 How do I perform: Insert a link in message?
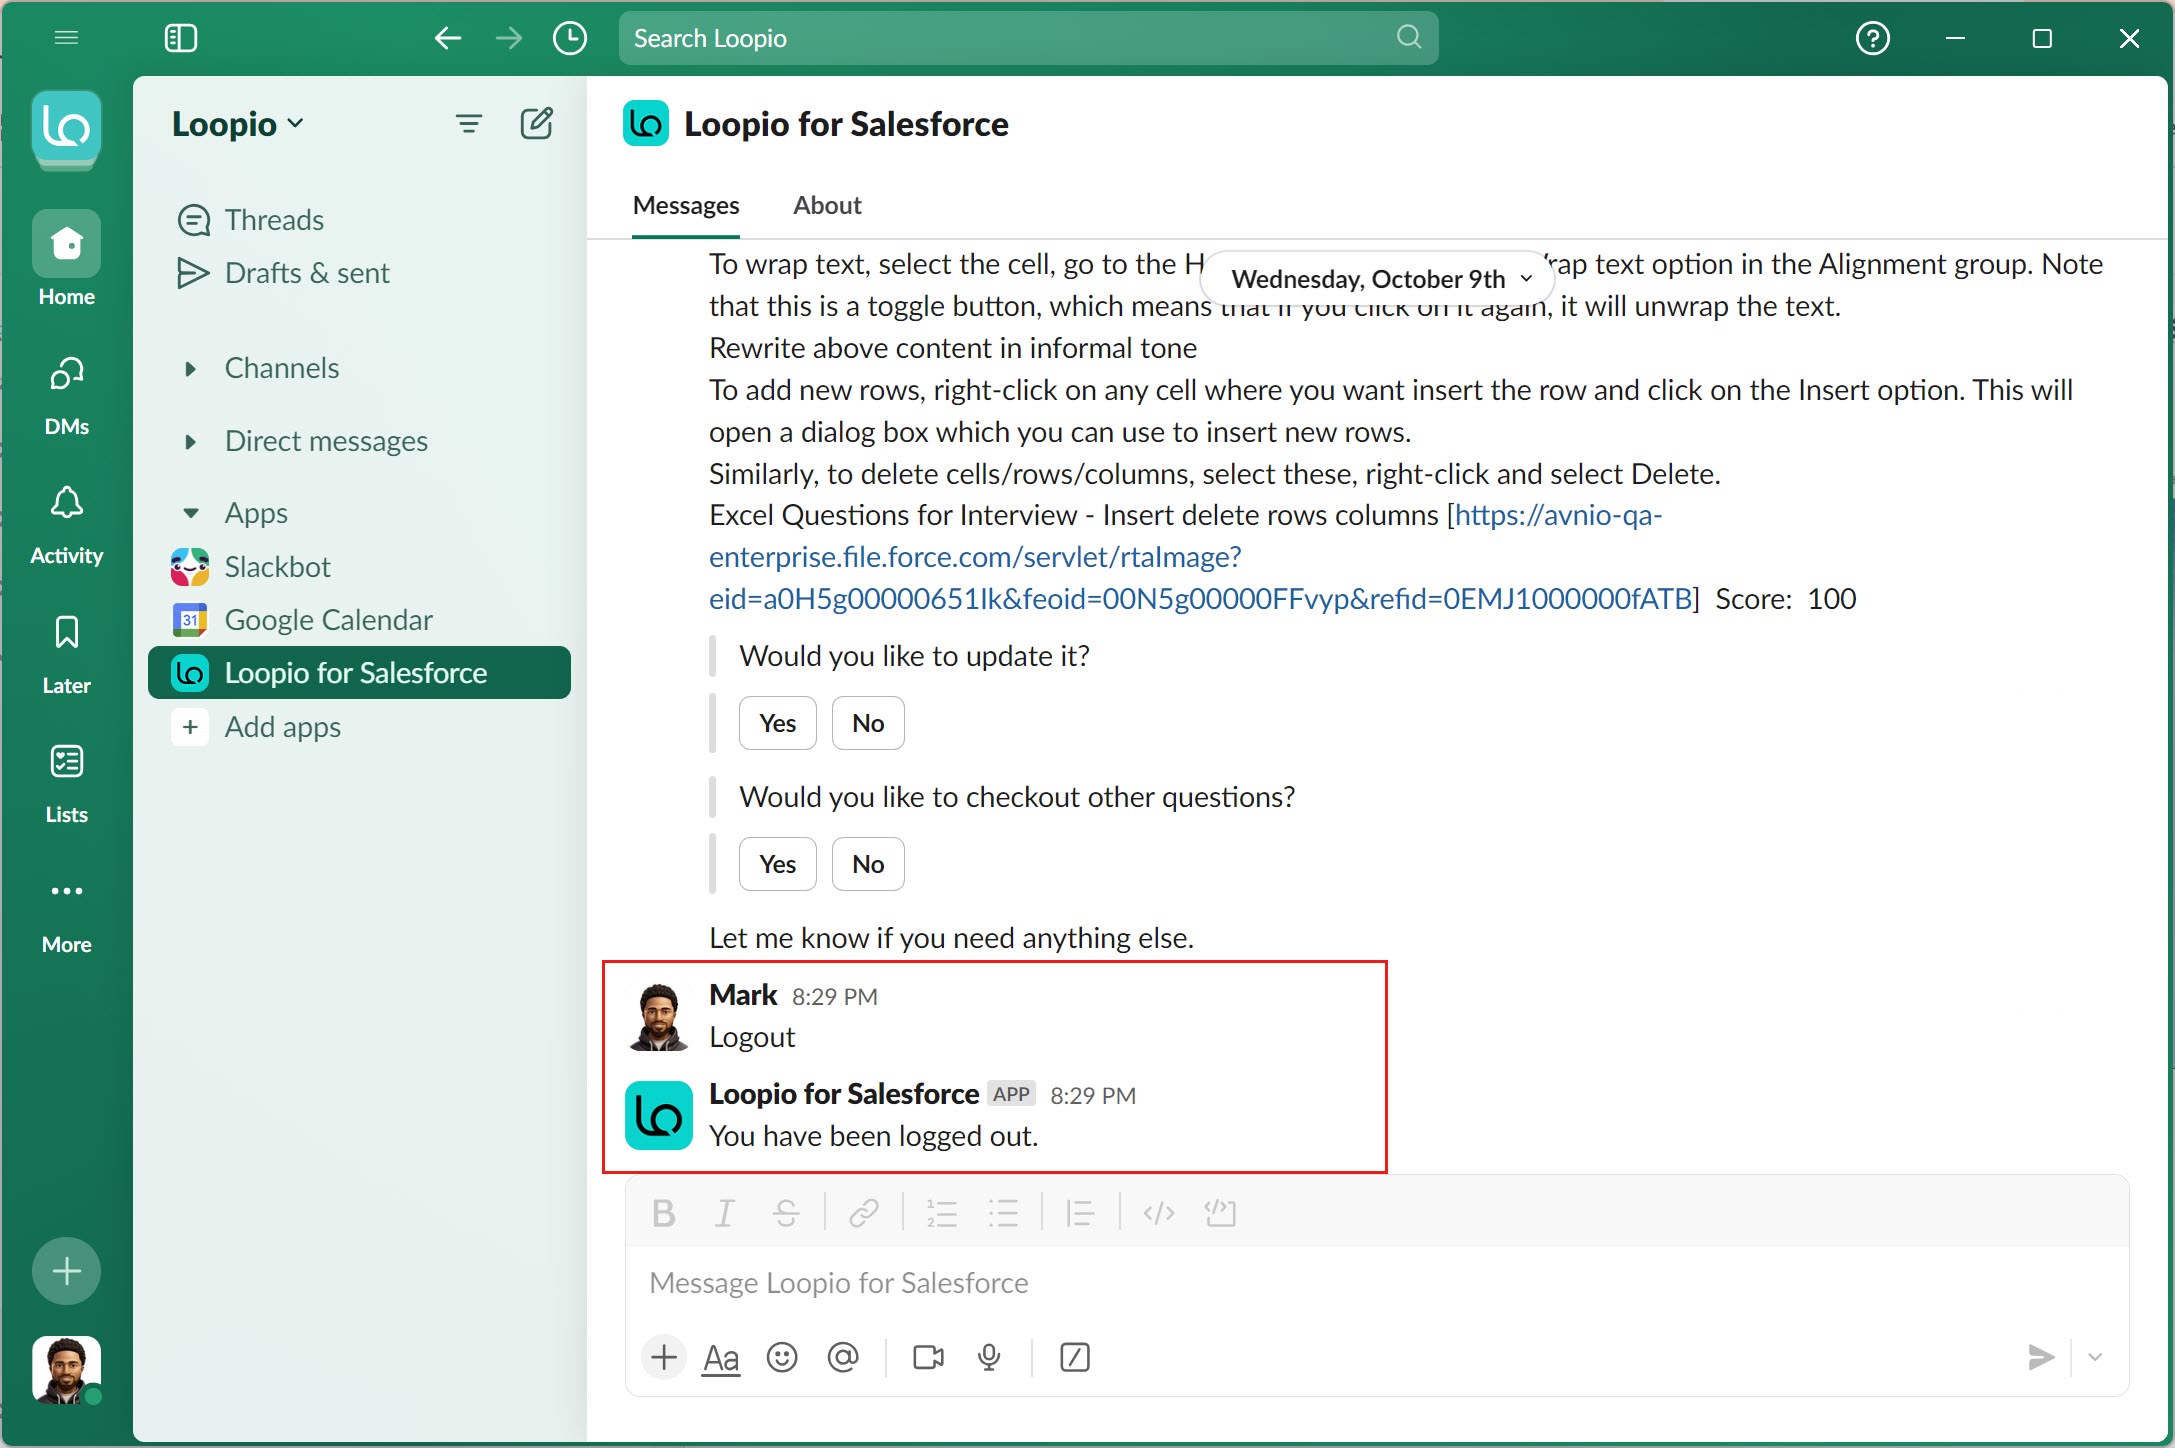[x=863, y=1213]
